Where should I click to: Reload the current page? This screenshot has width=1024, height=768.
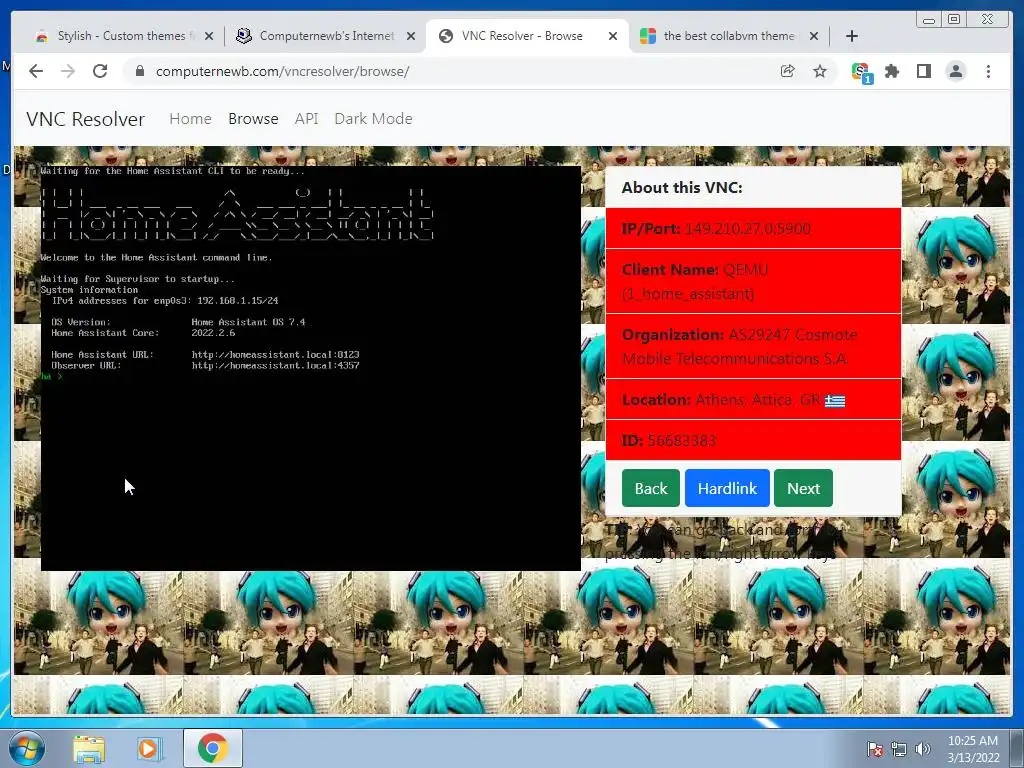pos(100,71)
